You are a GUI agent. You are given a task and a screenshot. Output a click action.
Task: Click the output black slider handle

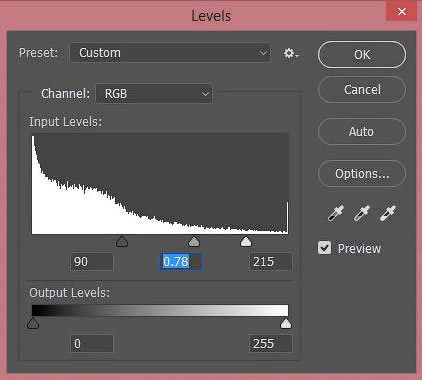click(33, 323)
